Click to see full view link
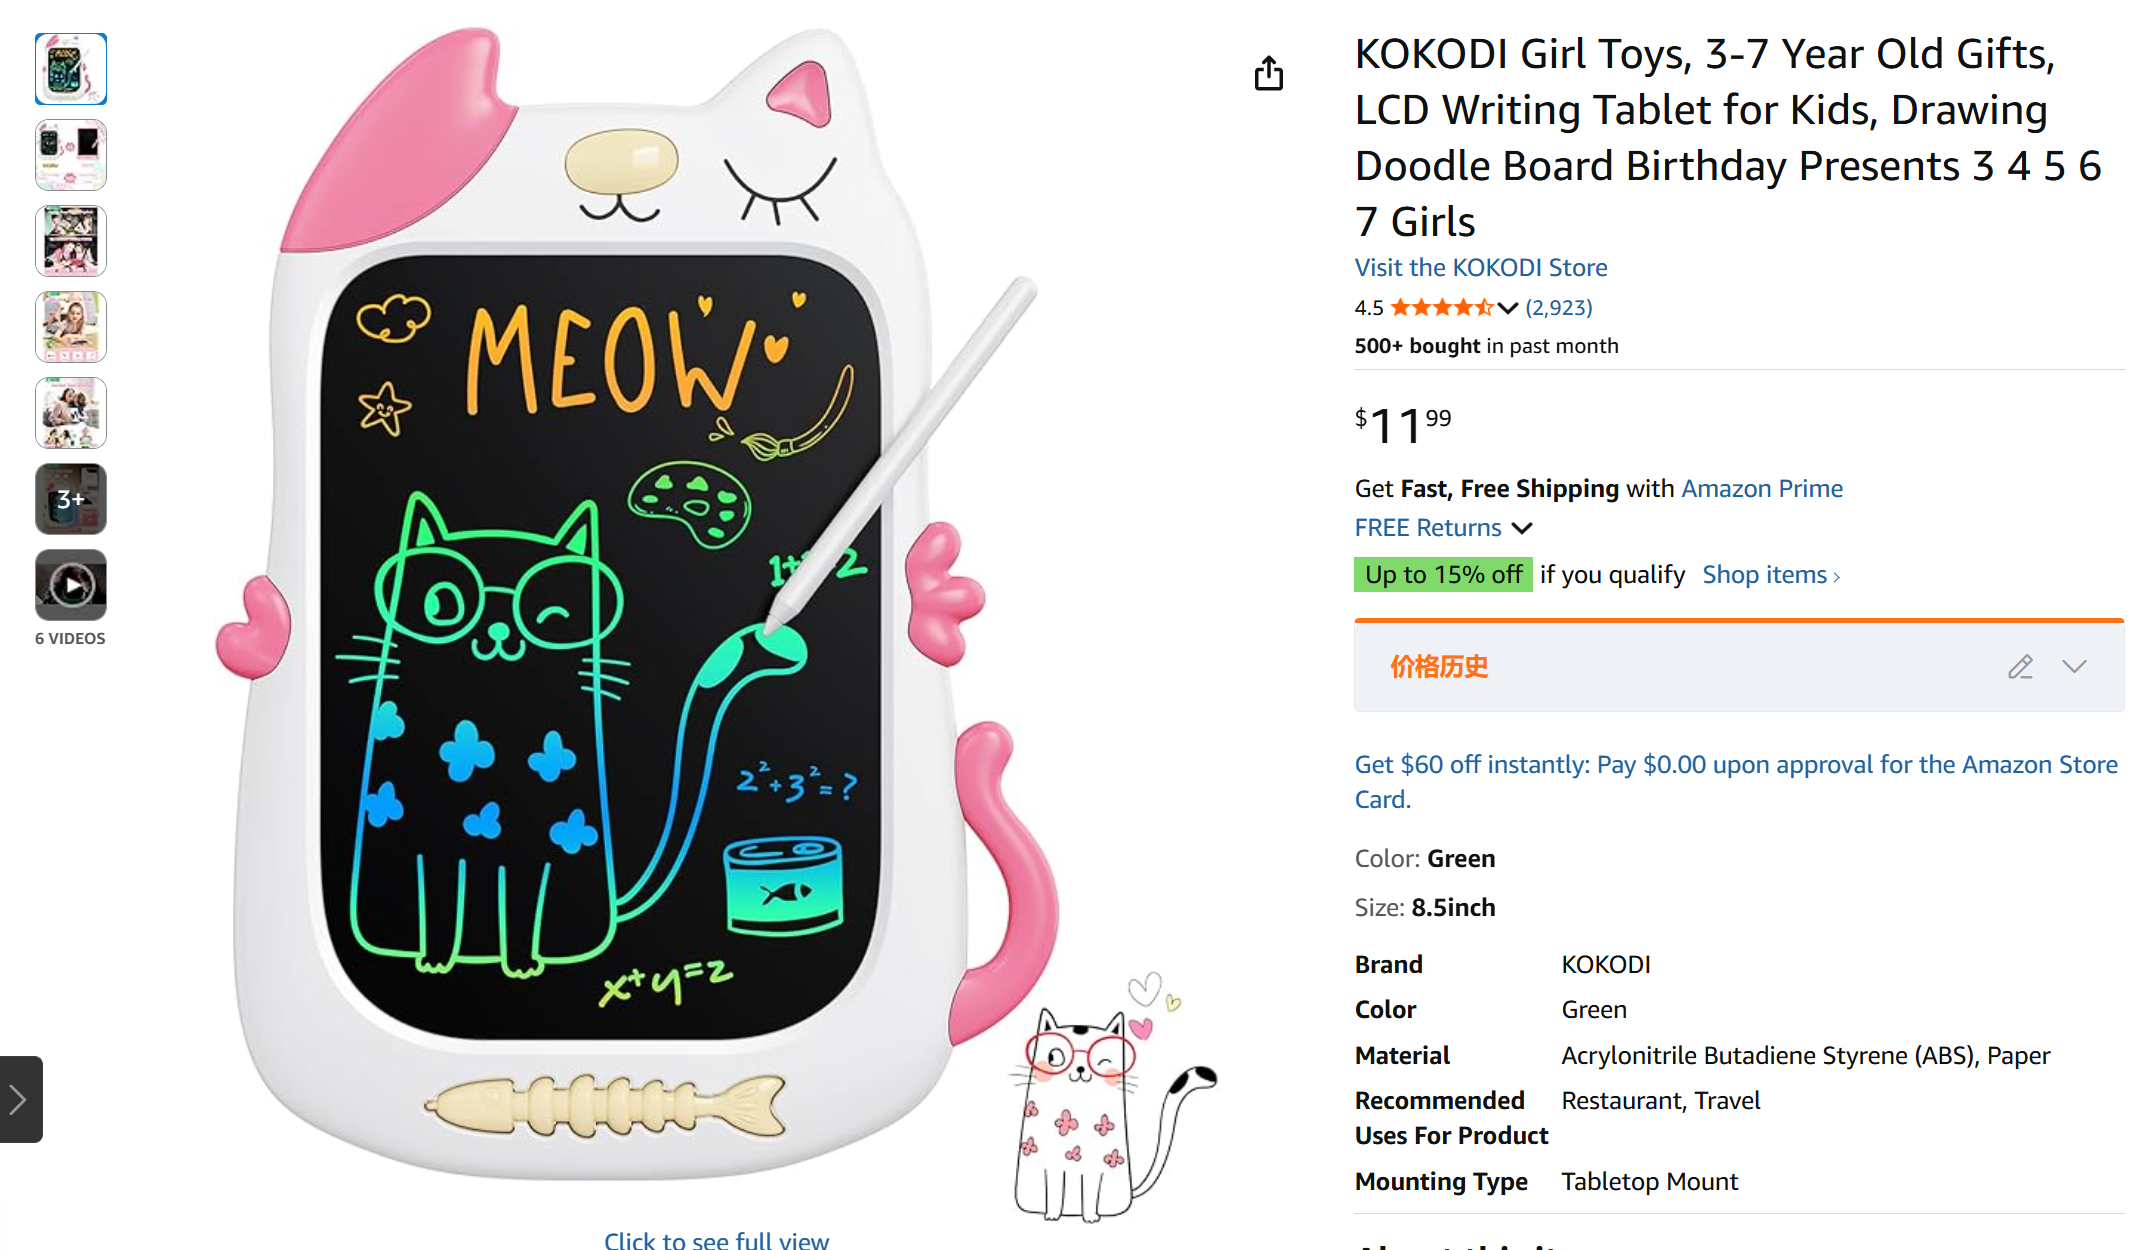The image size is (2153, 1250). 716,1240
